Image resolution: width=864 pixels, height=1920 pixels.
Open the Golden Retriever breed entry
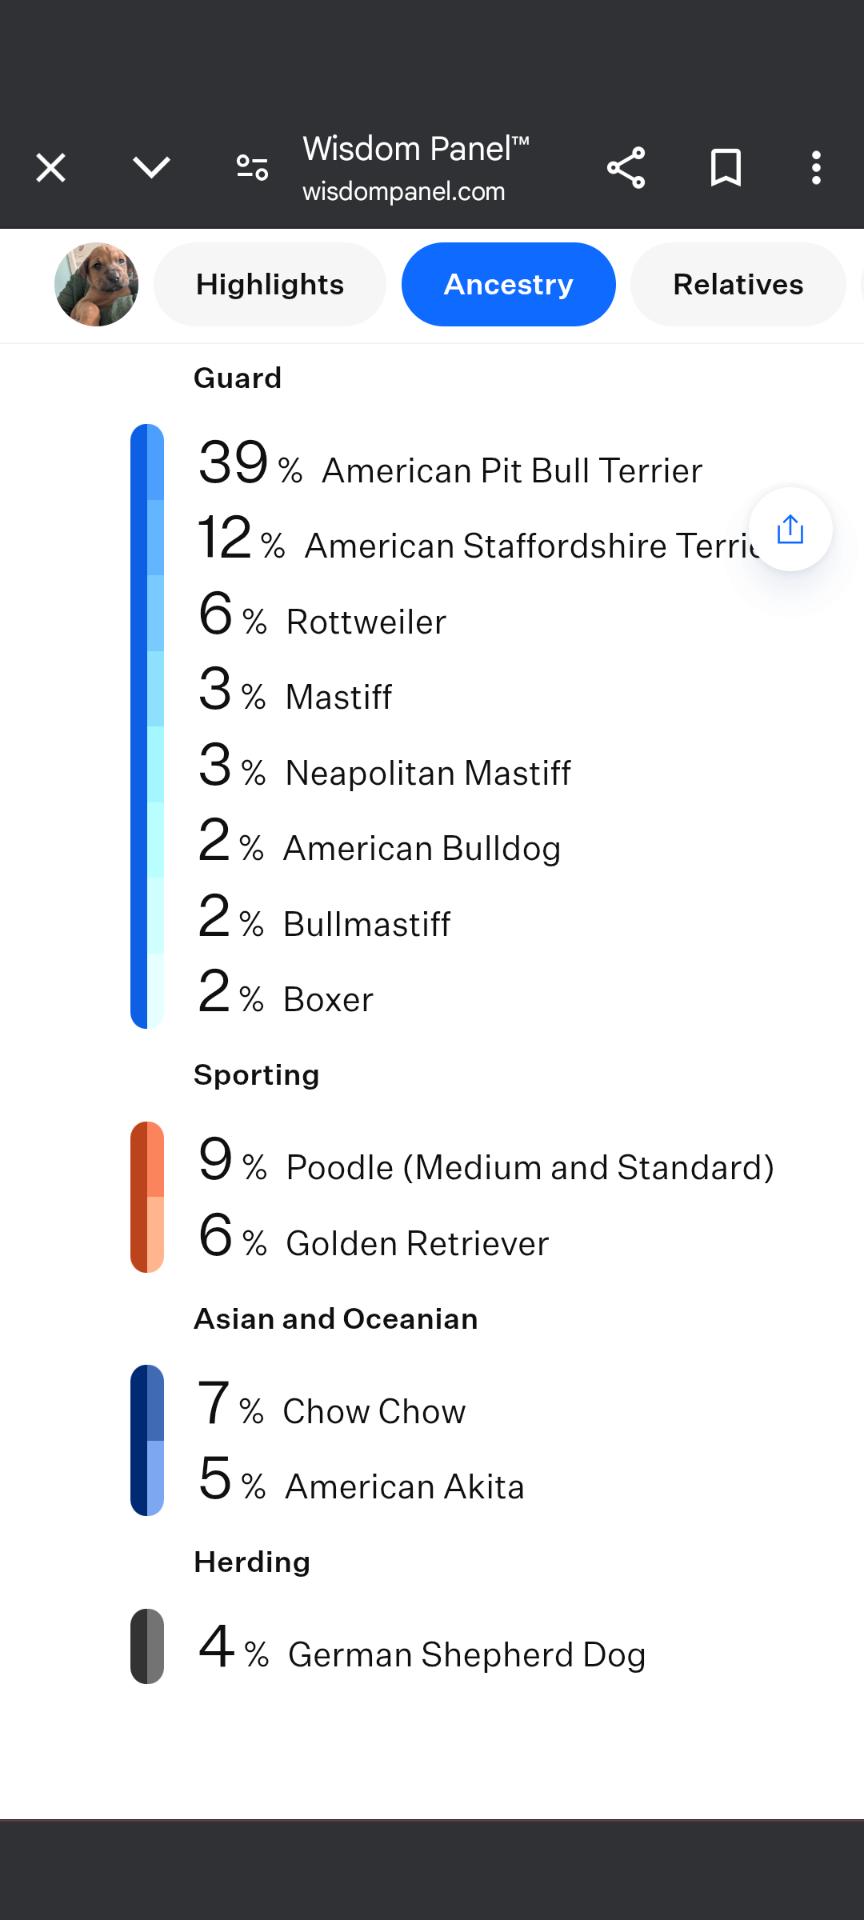point(416,1243)
